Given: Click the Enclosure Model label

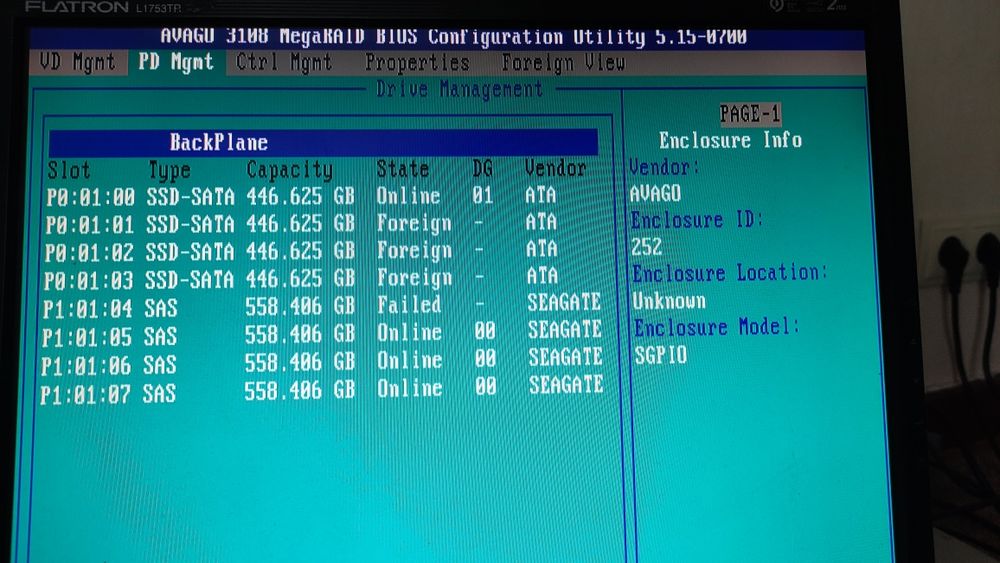Looking at the screenshot, I should point(717,328).
